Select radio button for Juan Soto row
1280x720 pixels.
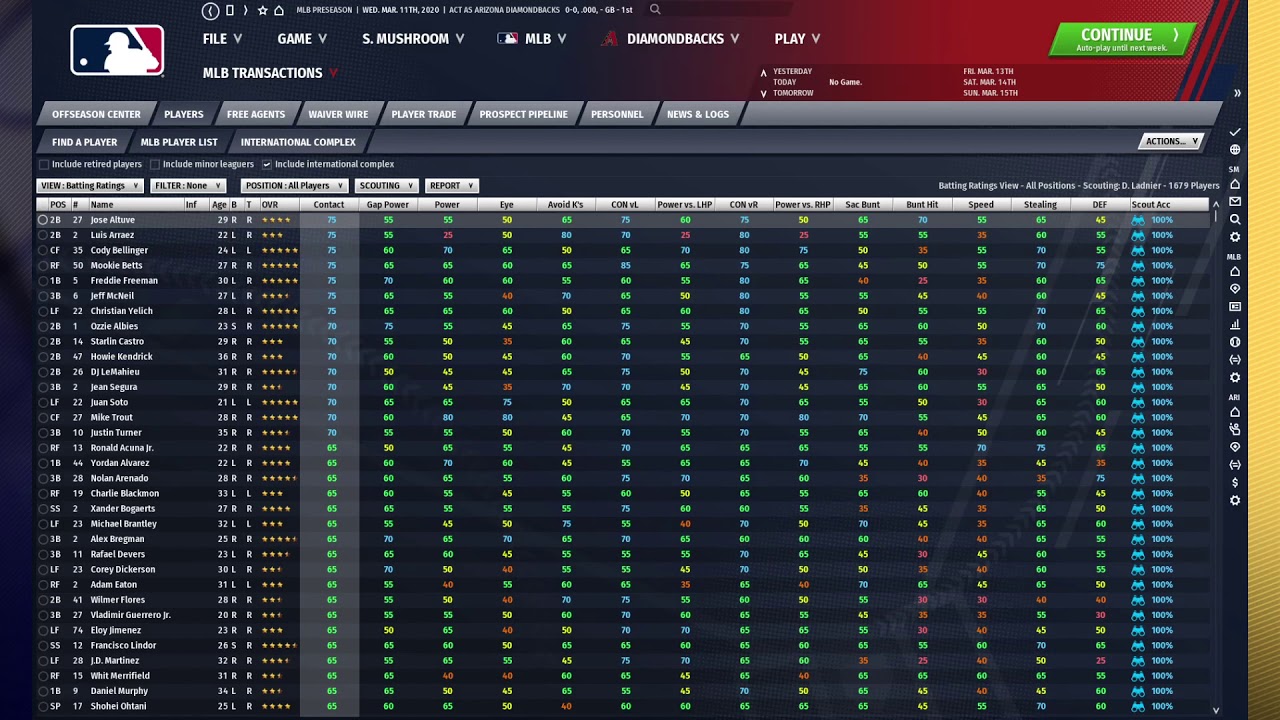pyautogui.click(x=43, y=403)
